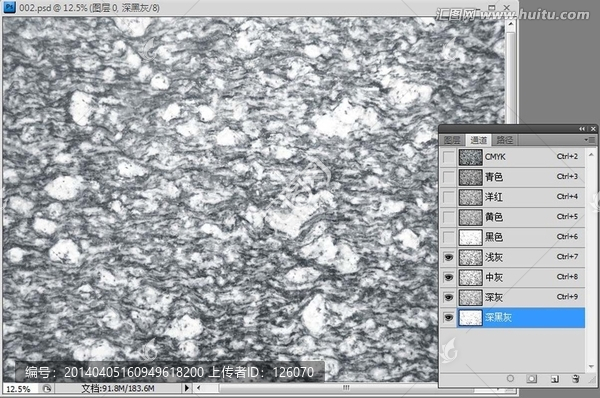Click status bar preview icon beside 12.5%

47,388
